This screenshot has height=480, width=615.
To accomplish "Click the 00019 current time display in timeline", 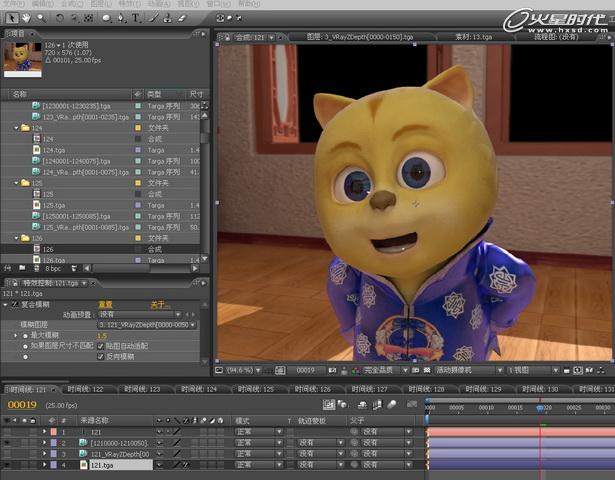I will click(x=22, y=405).
